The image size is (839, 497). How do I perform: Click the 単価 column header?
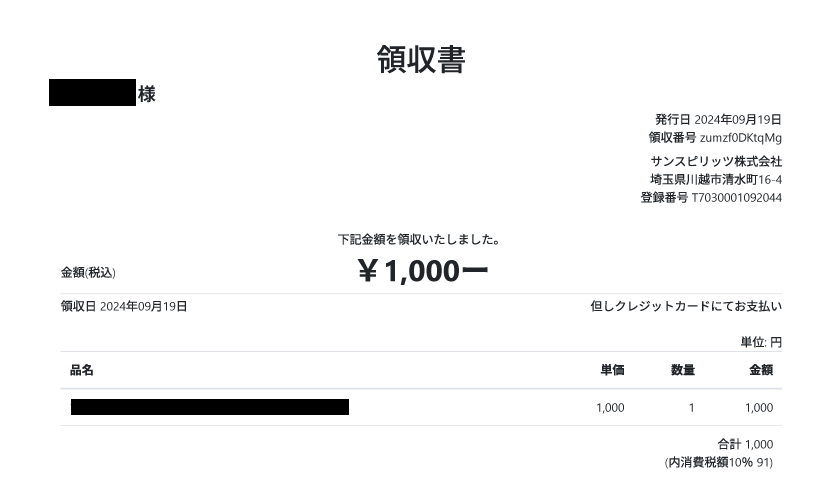pyautogui.click(x=612, y=370)
